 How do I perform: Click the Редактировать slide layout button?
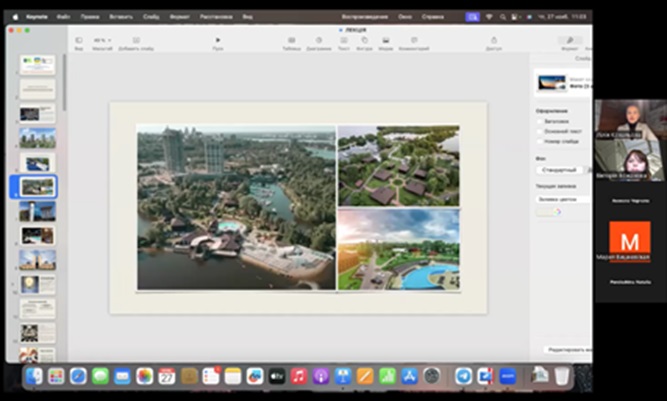click(568, 349)
